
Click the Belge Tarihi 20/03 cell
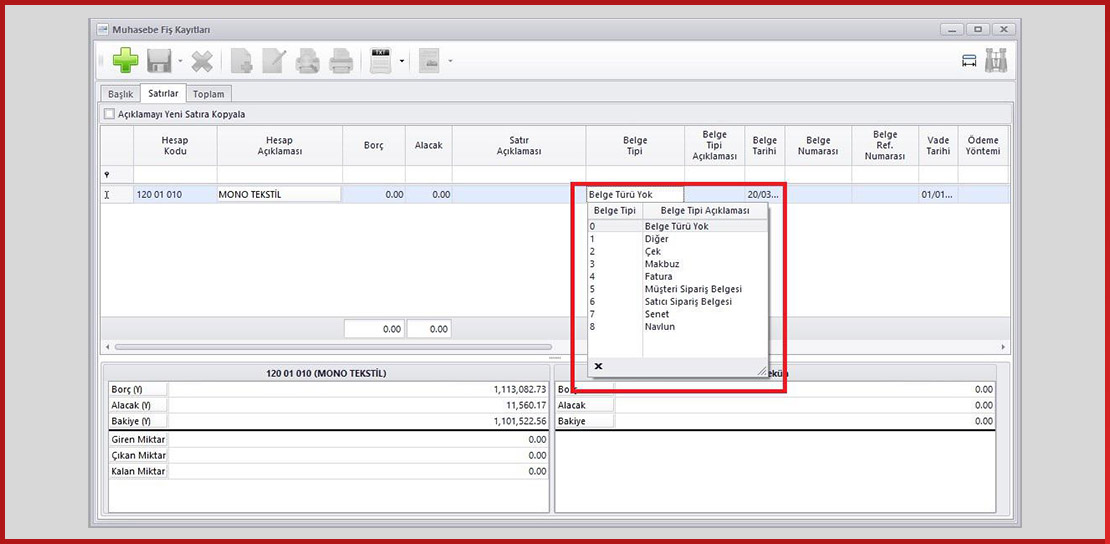click(x=765, y=194)
